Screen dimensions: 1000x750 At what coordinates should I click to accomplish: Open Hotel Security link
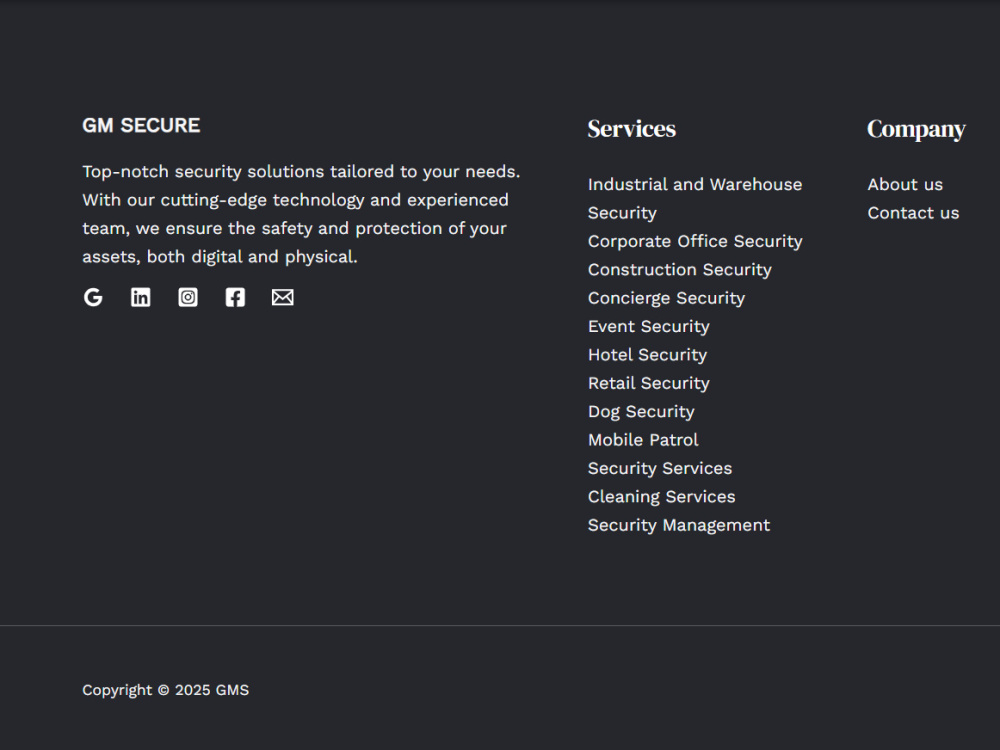(x=647, y=355)
